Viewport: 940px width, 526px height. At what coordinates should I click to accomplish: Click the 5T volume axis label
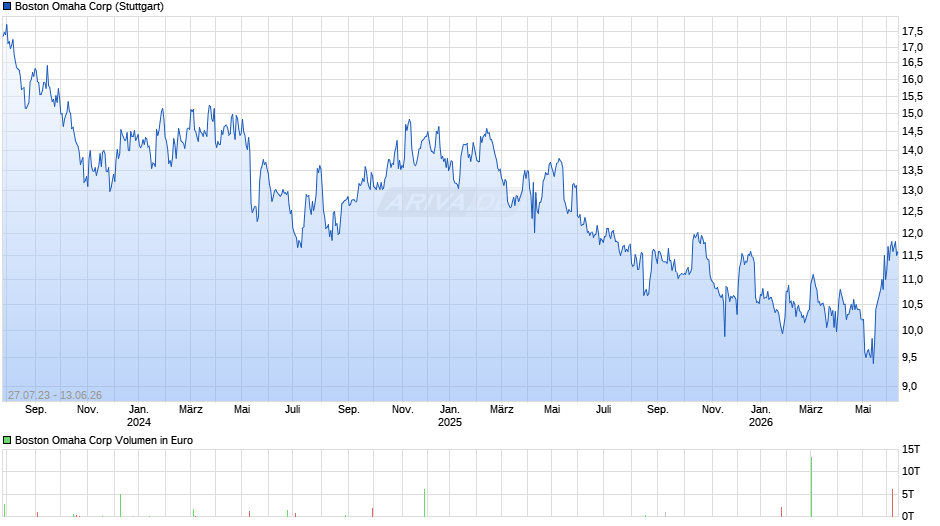click(x=908, y=494)
